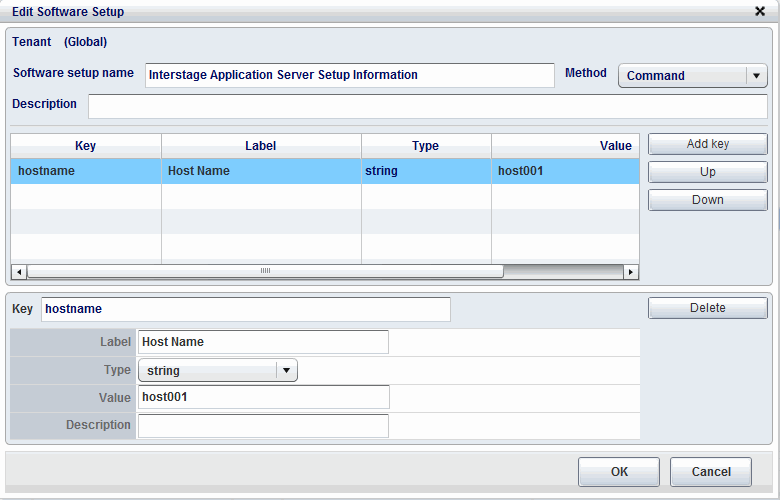Click the Software setup name field

pos(350,75)
